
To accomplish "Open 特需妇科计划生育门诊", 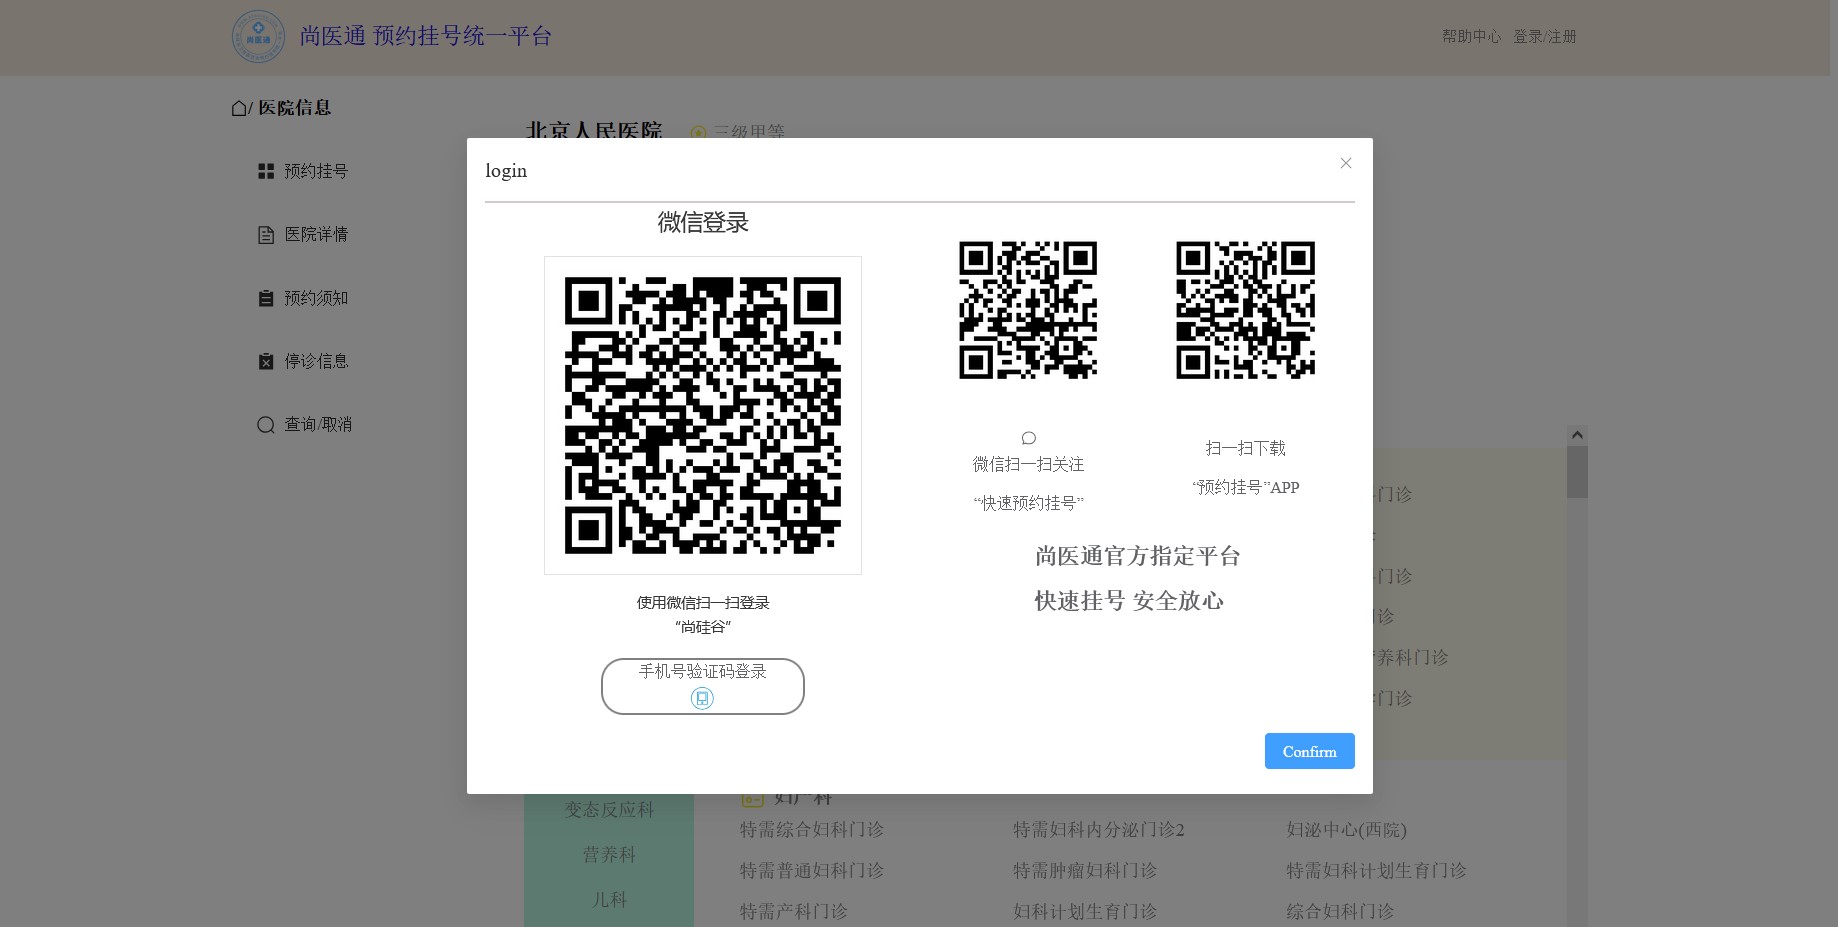I will tap(1376, 870).
